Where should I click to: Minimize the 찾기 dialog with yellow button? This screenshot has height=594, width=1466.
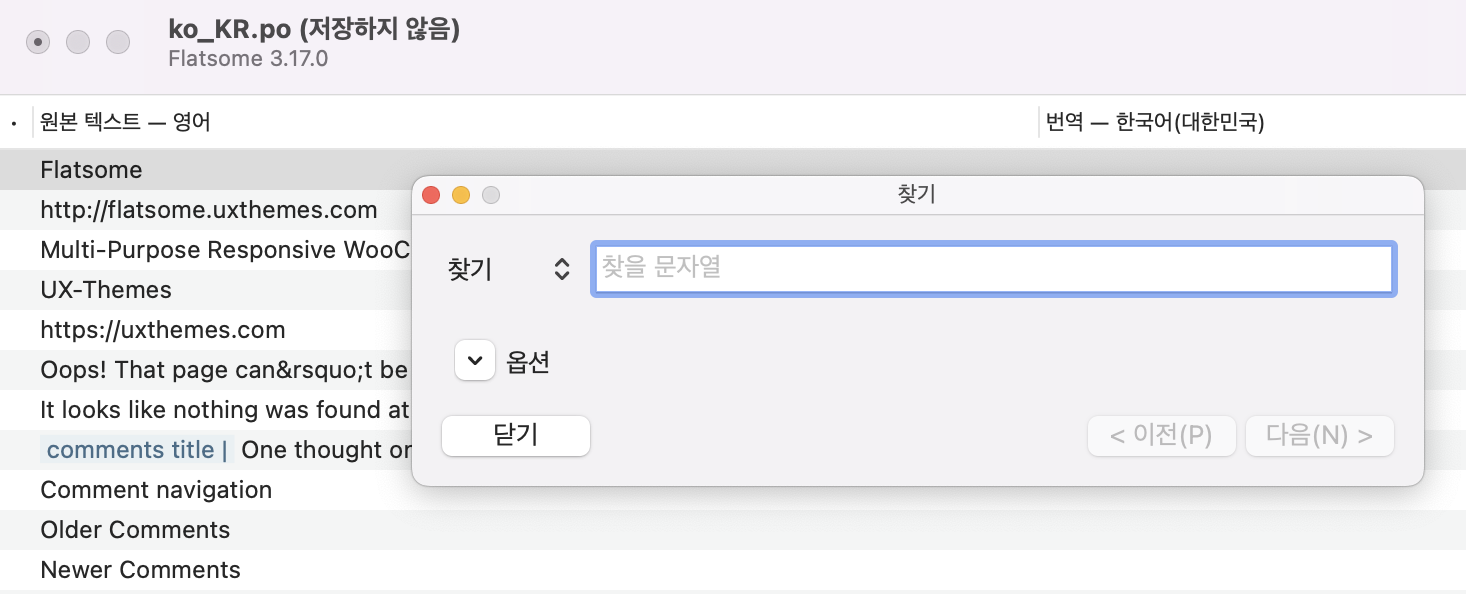(x=461, y=195)
